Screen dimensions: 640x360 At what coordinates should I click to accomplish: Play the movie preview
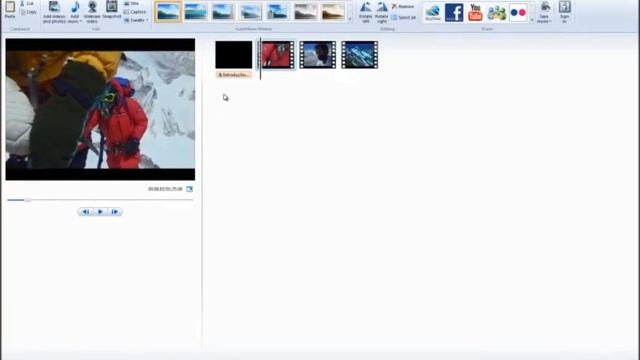click(100, 212)
